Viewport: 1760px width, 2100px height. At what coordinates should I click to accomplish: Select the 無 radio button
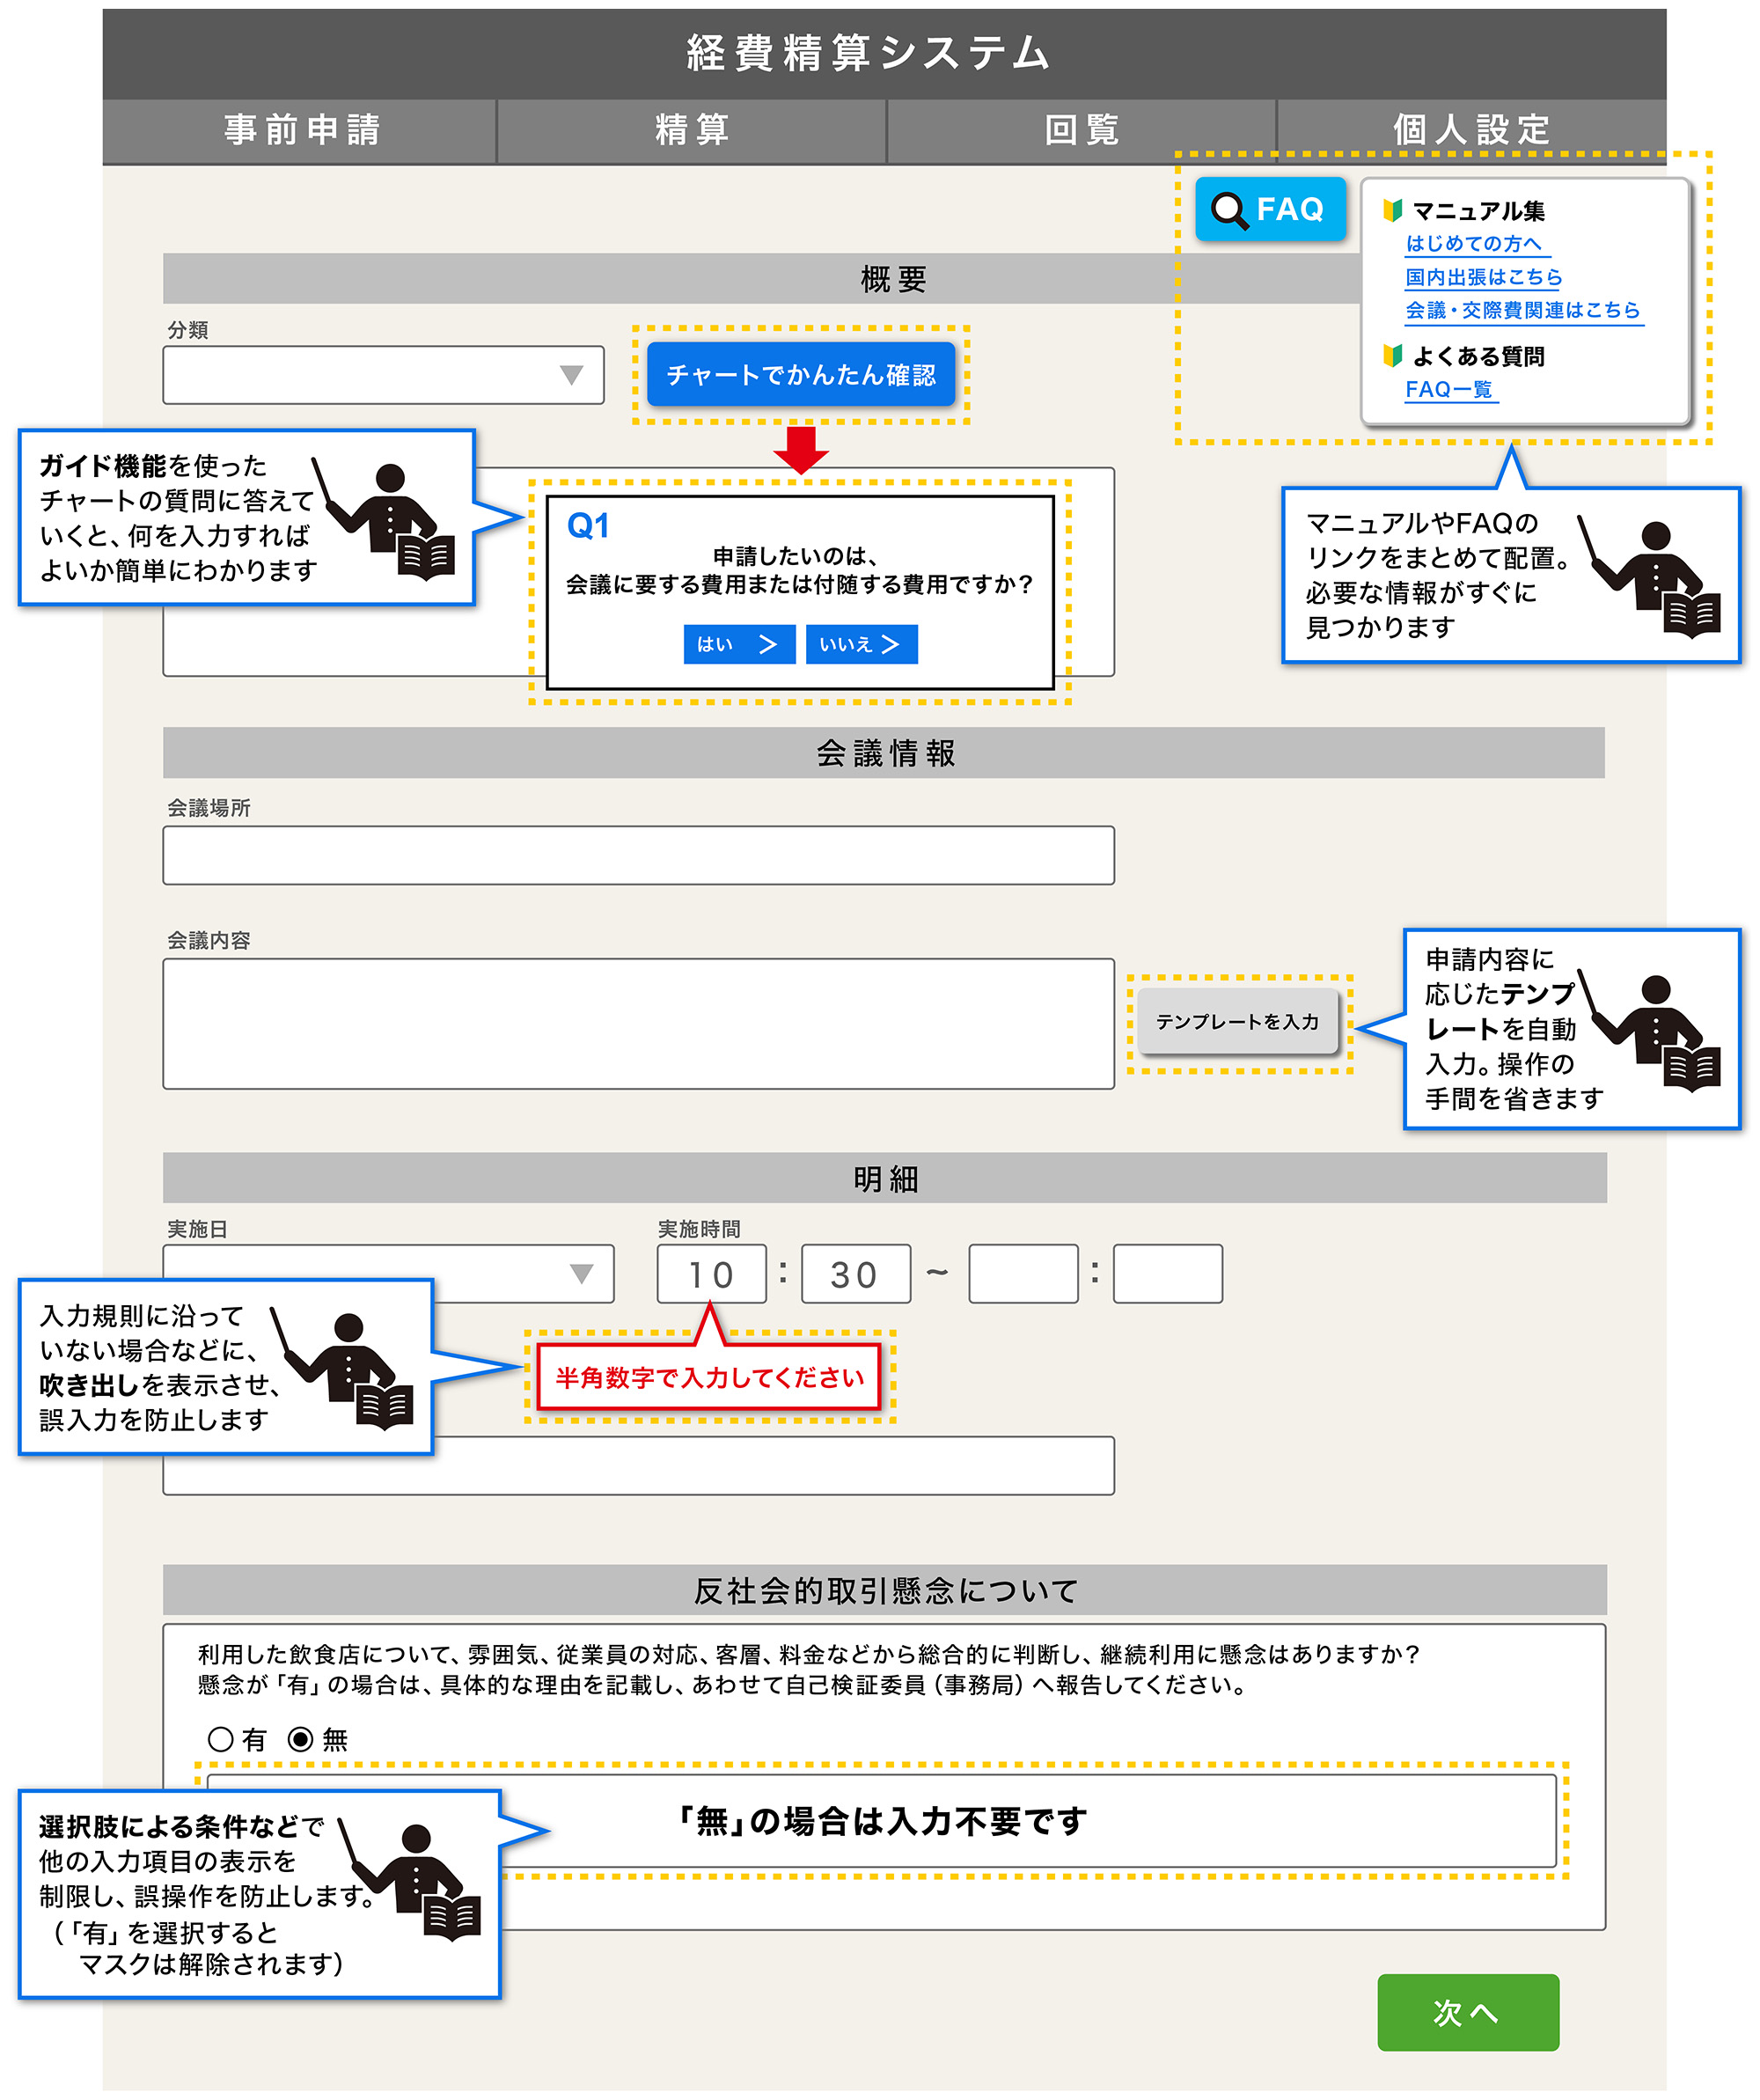click(x=300, y=1739)
